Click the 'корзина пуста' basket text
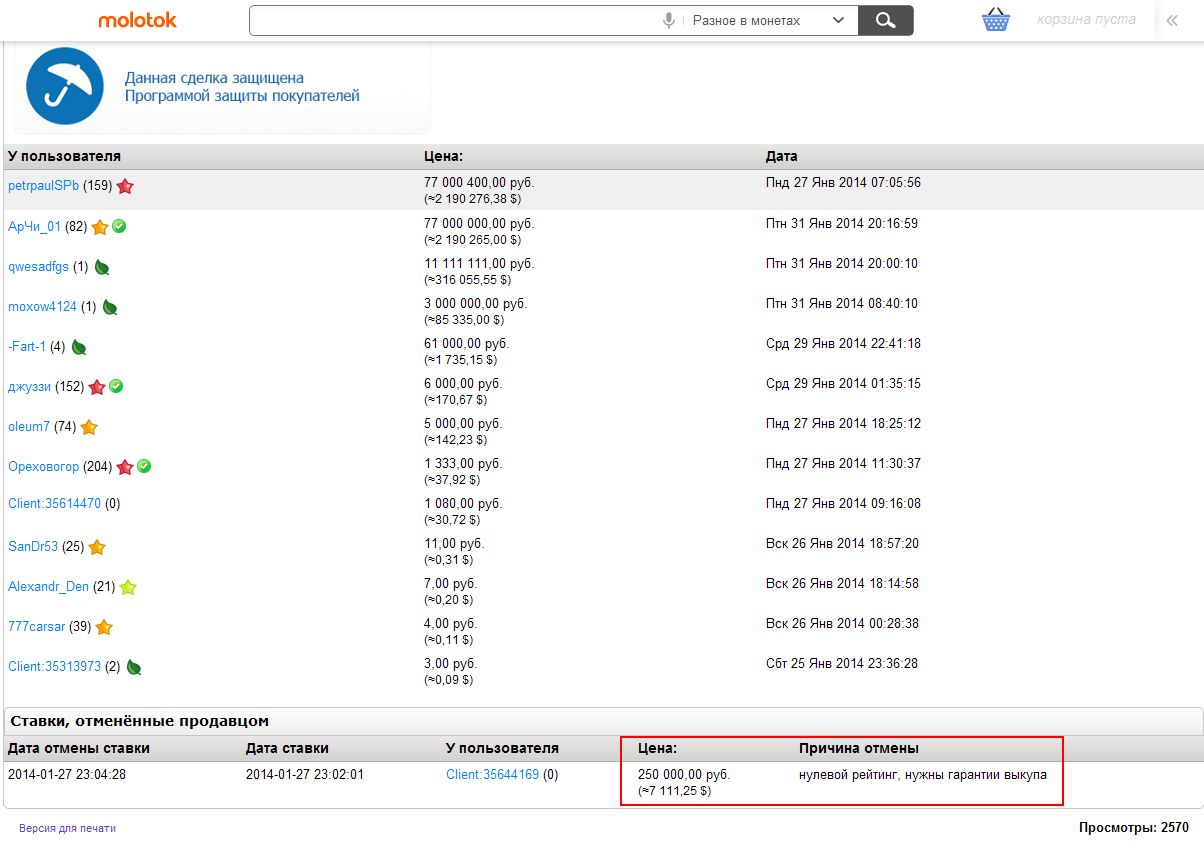This screenshot has height=851, width=1204. click(x=1085, y=20)
